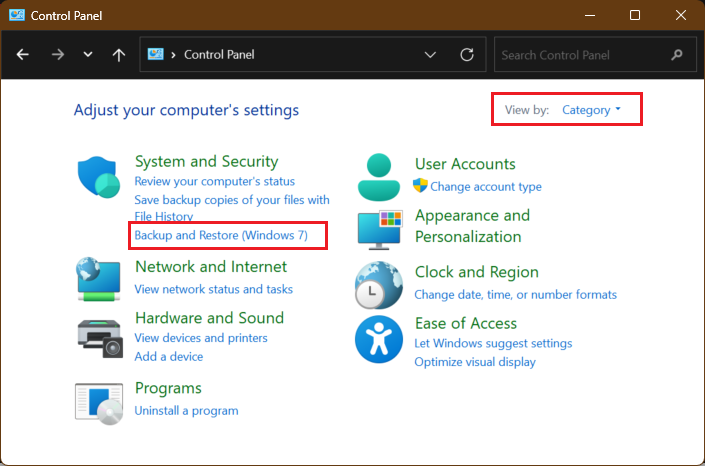This screenshot has height=466, width=705.
Task: Click Let Windows suggest settings
Action: point(493,343)
